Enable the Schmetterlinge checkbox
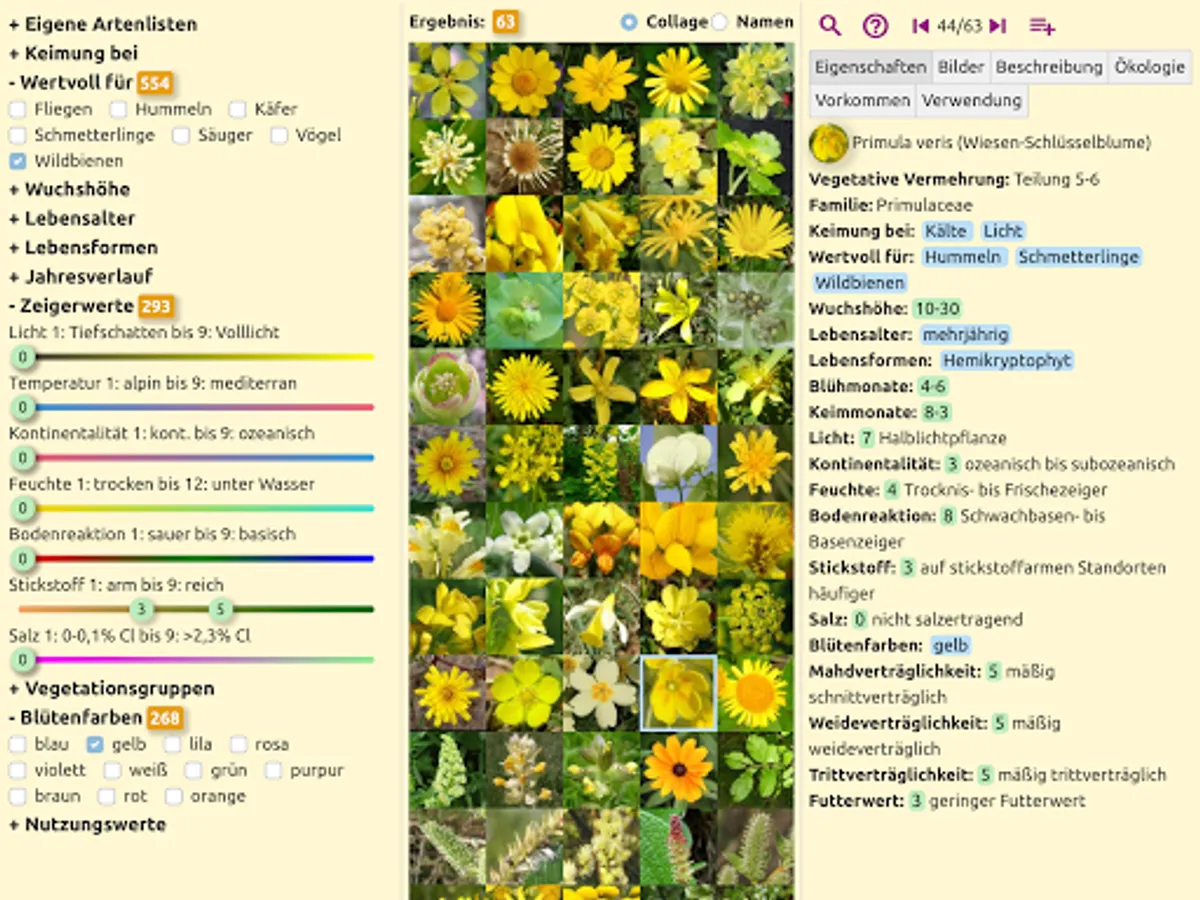 (x=18, y=135)
